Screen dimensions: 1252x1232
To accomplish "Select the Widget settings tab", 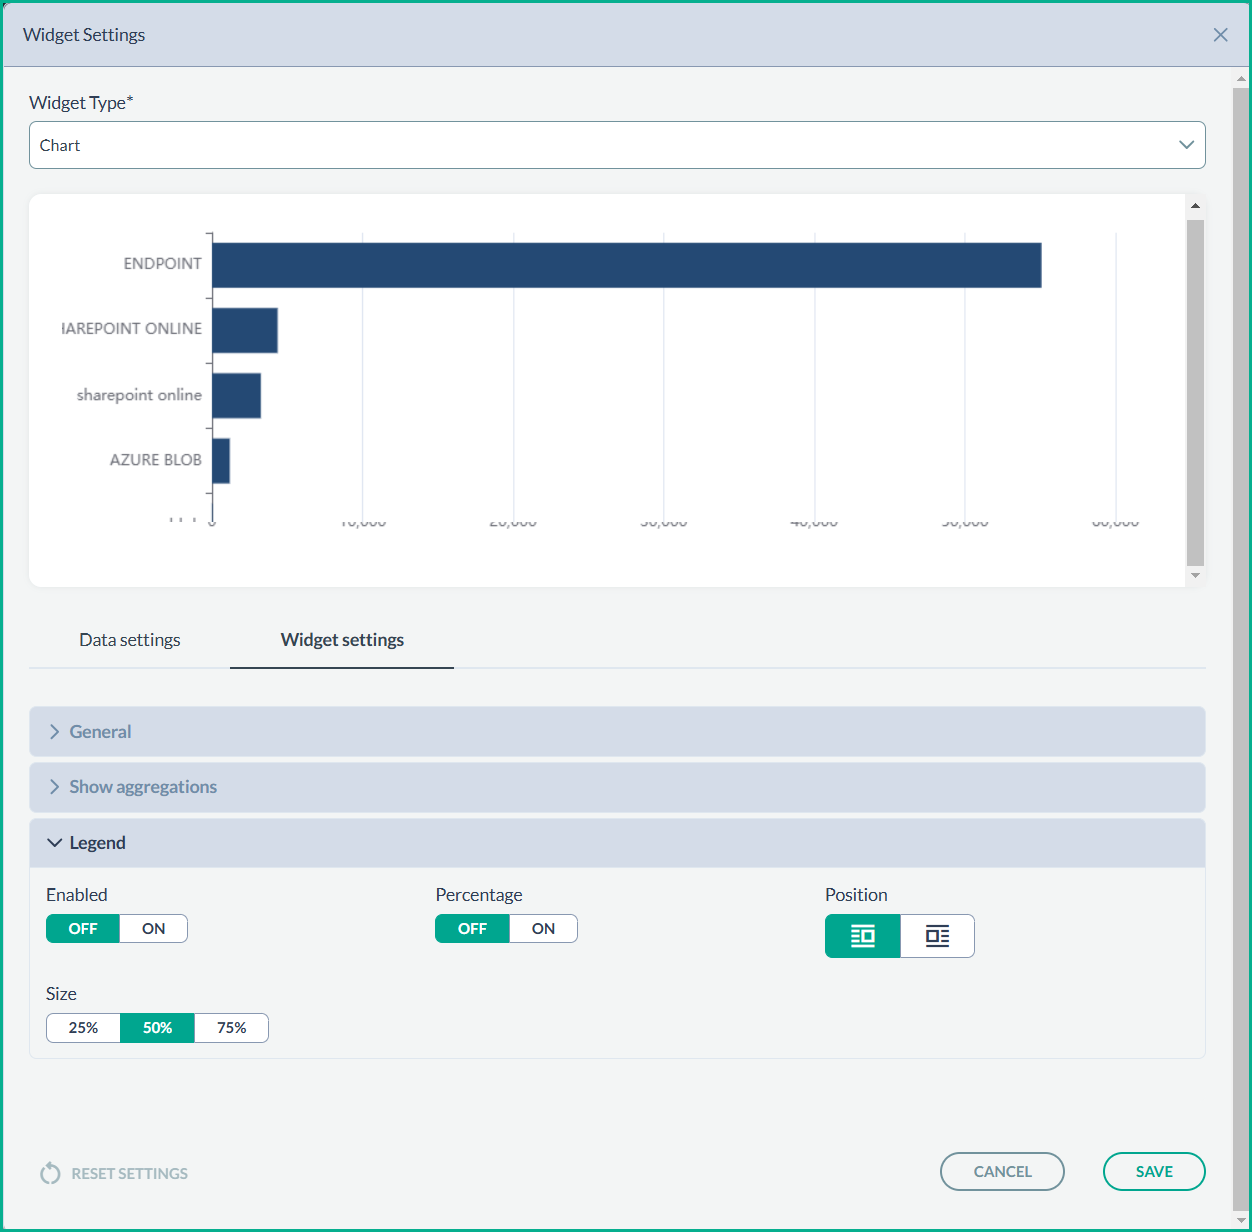I will [x=342, y=640].
